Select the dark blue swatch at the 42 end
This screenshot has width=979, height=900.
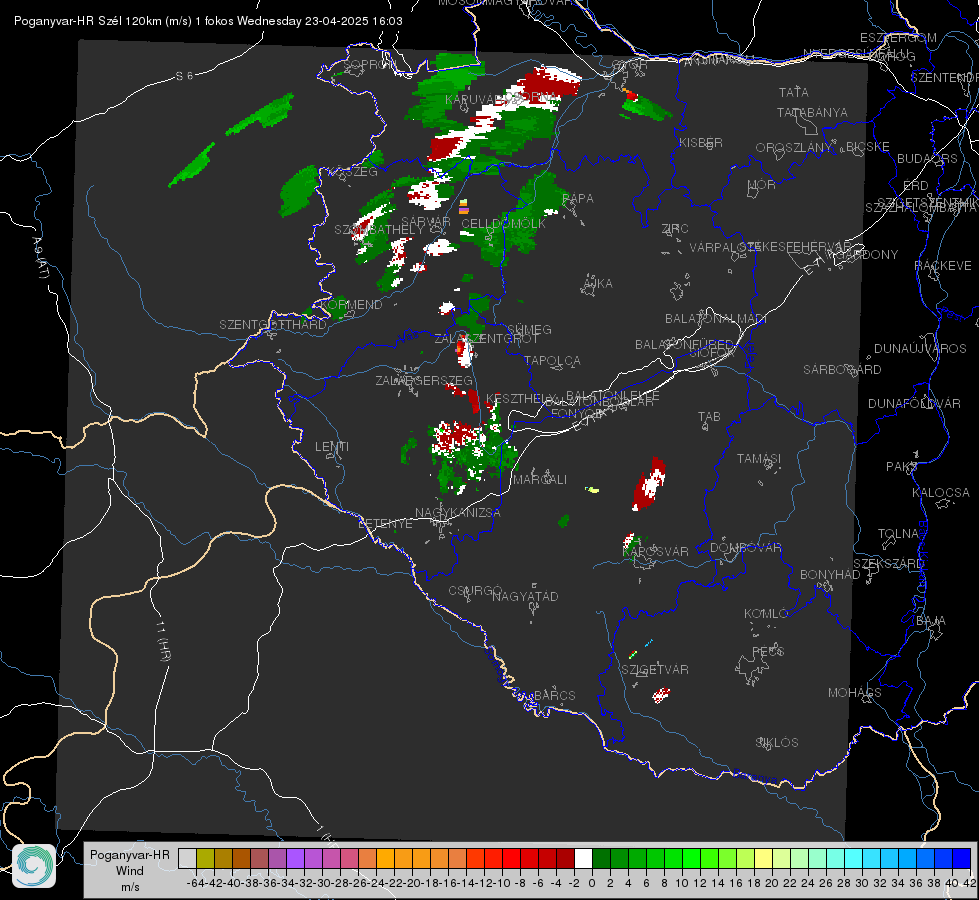(x=962, y=858)
